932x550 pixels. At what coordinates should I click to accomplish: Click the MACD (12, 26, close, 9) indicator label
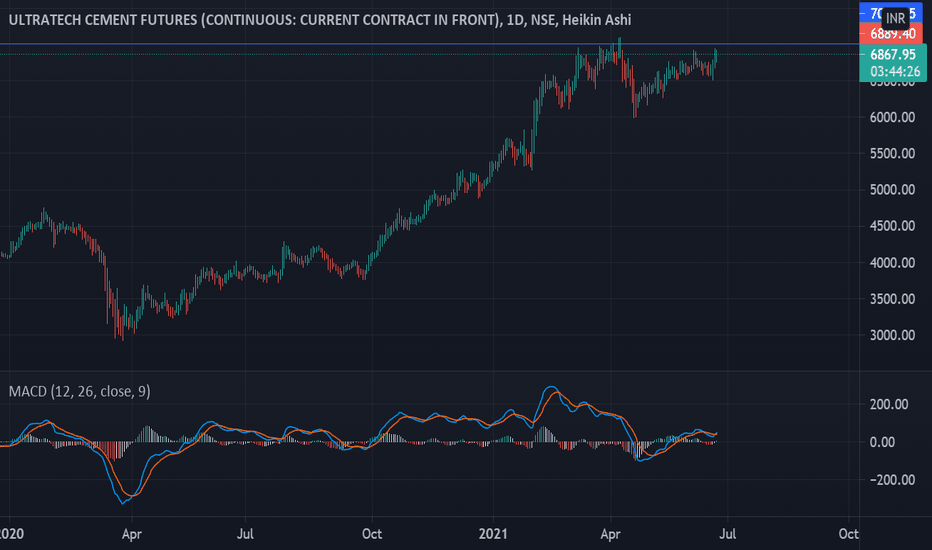[79, 391]
